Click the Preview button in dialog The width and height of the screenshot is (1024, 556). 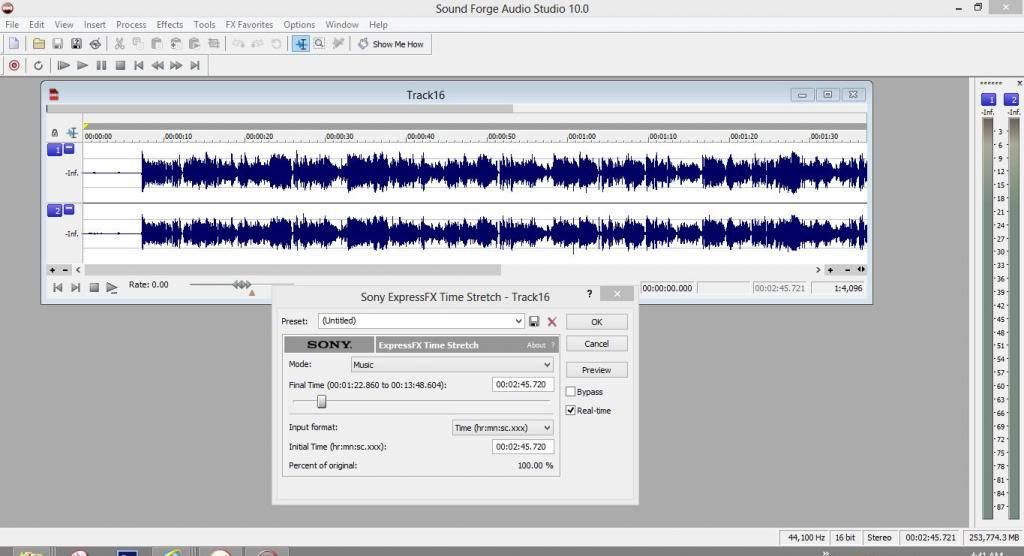596,370
